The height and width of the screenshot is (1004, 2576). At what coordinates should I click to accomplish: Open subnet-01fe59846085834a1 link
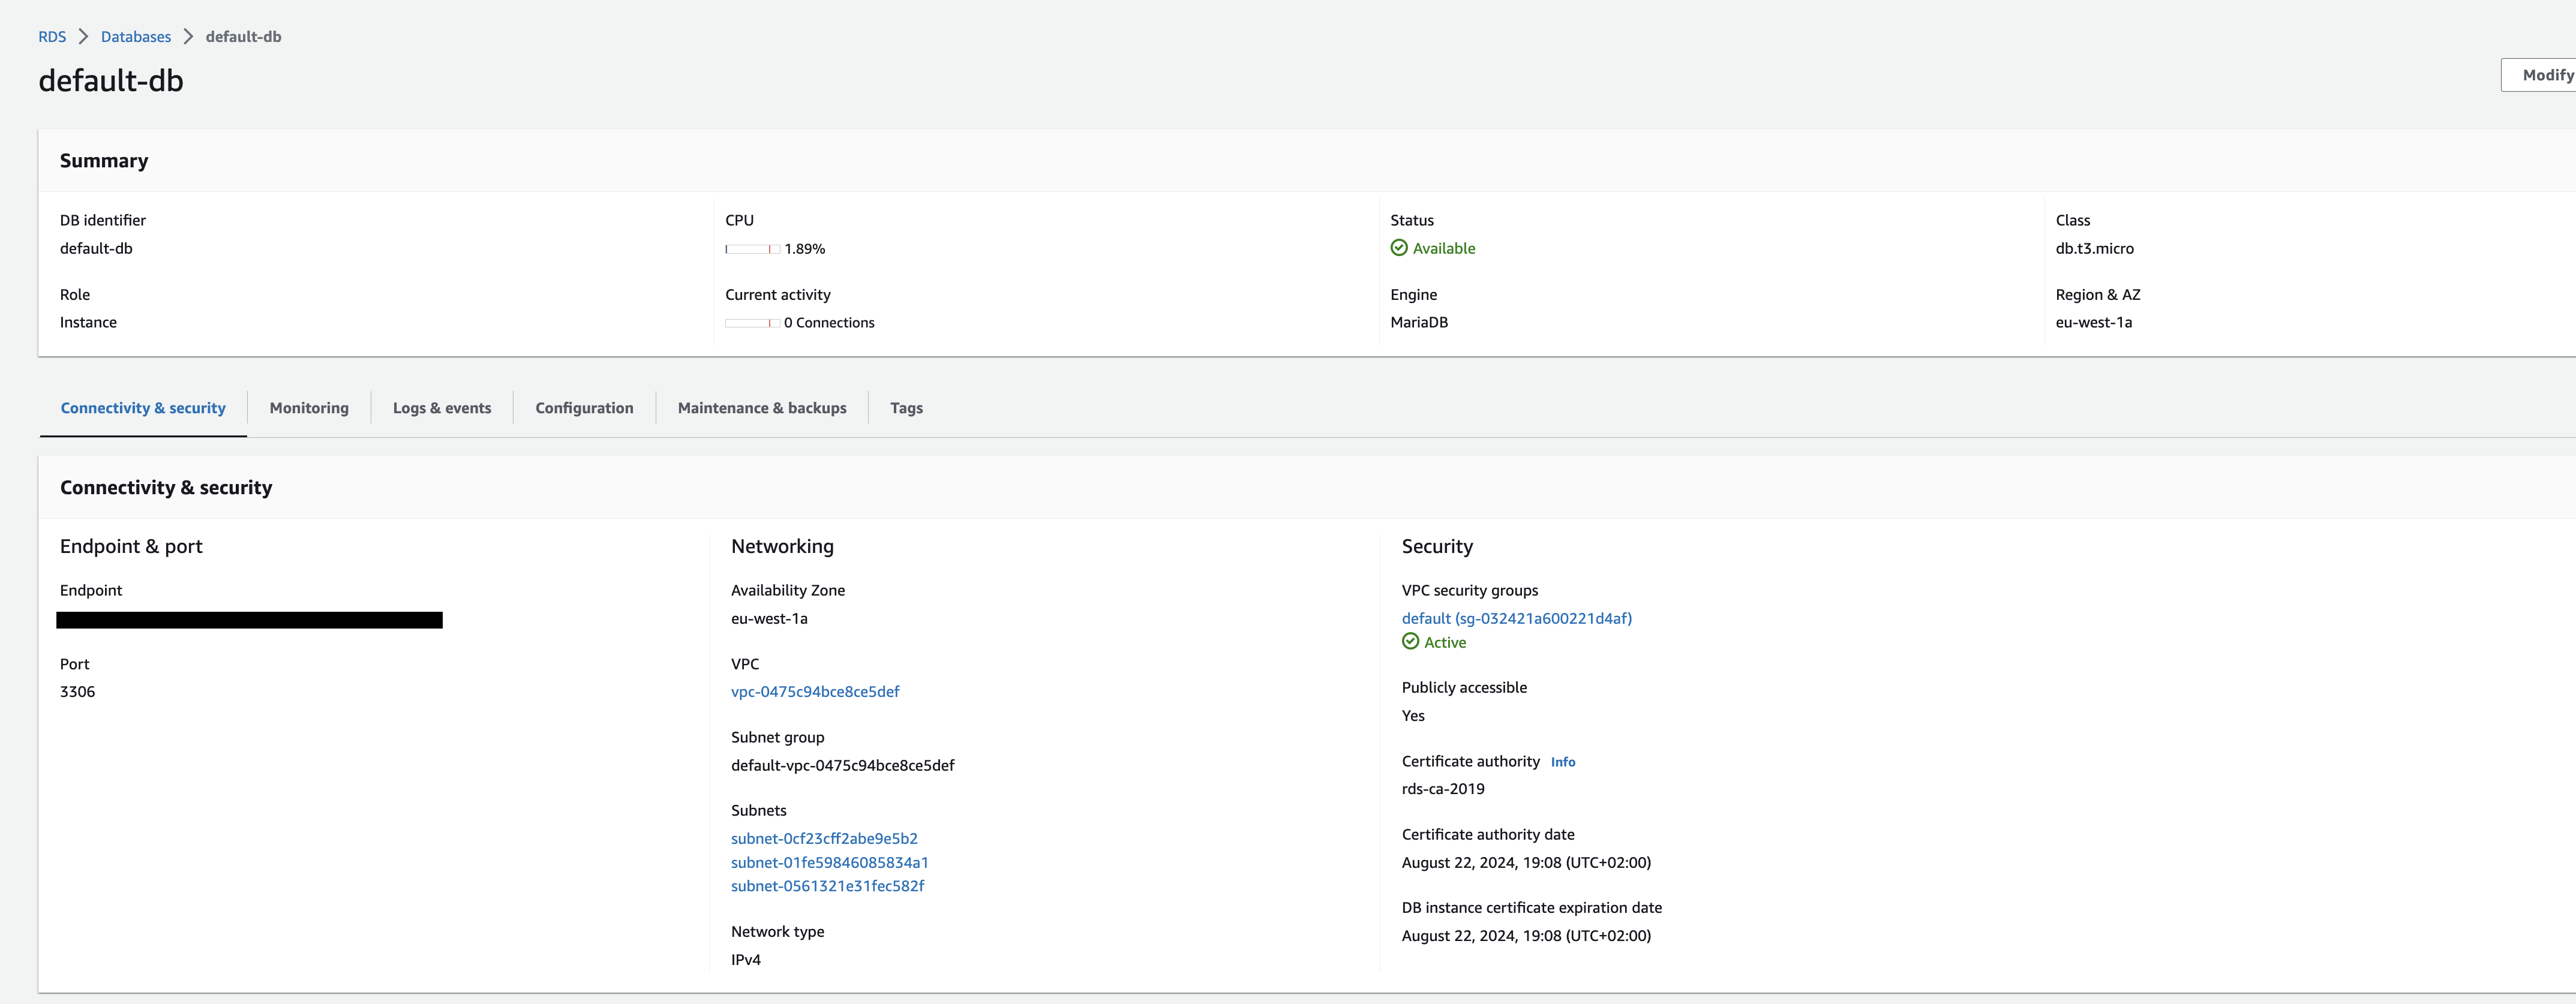pos(829,862)
